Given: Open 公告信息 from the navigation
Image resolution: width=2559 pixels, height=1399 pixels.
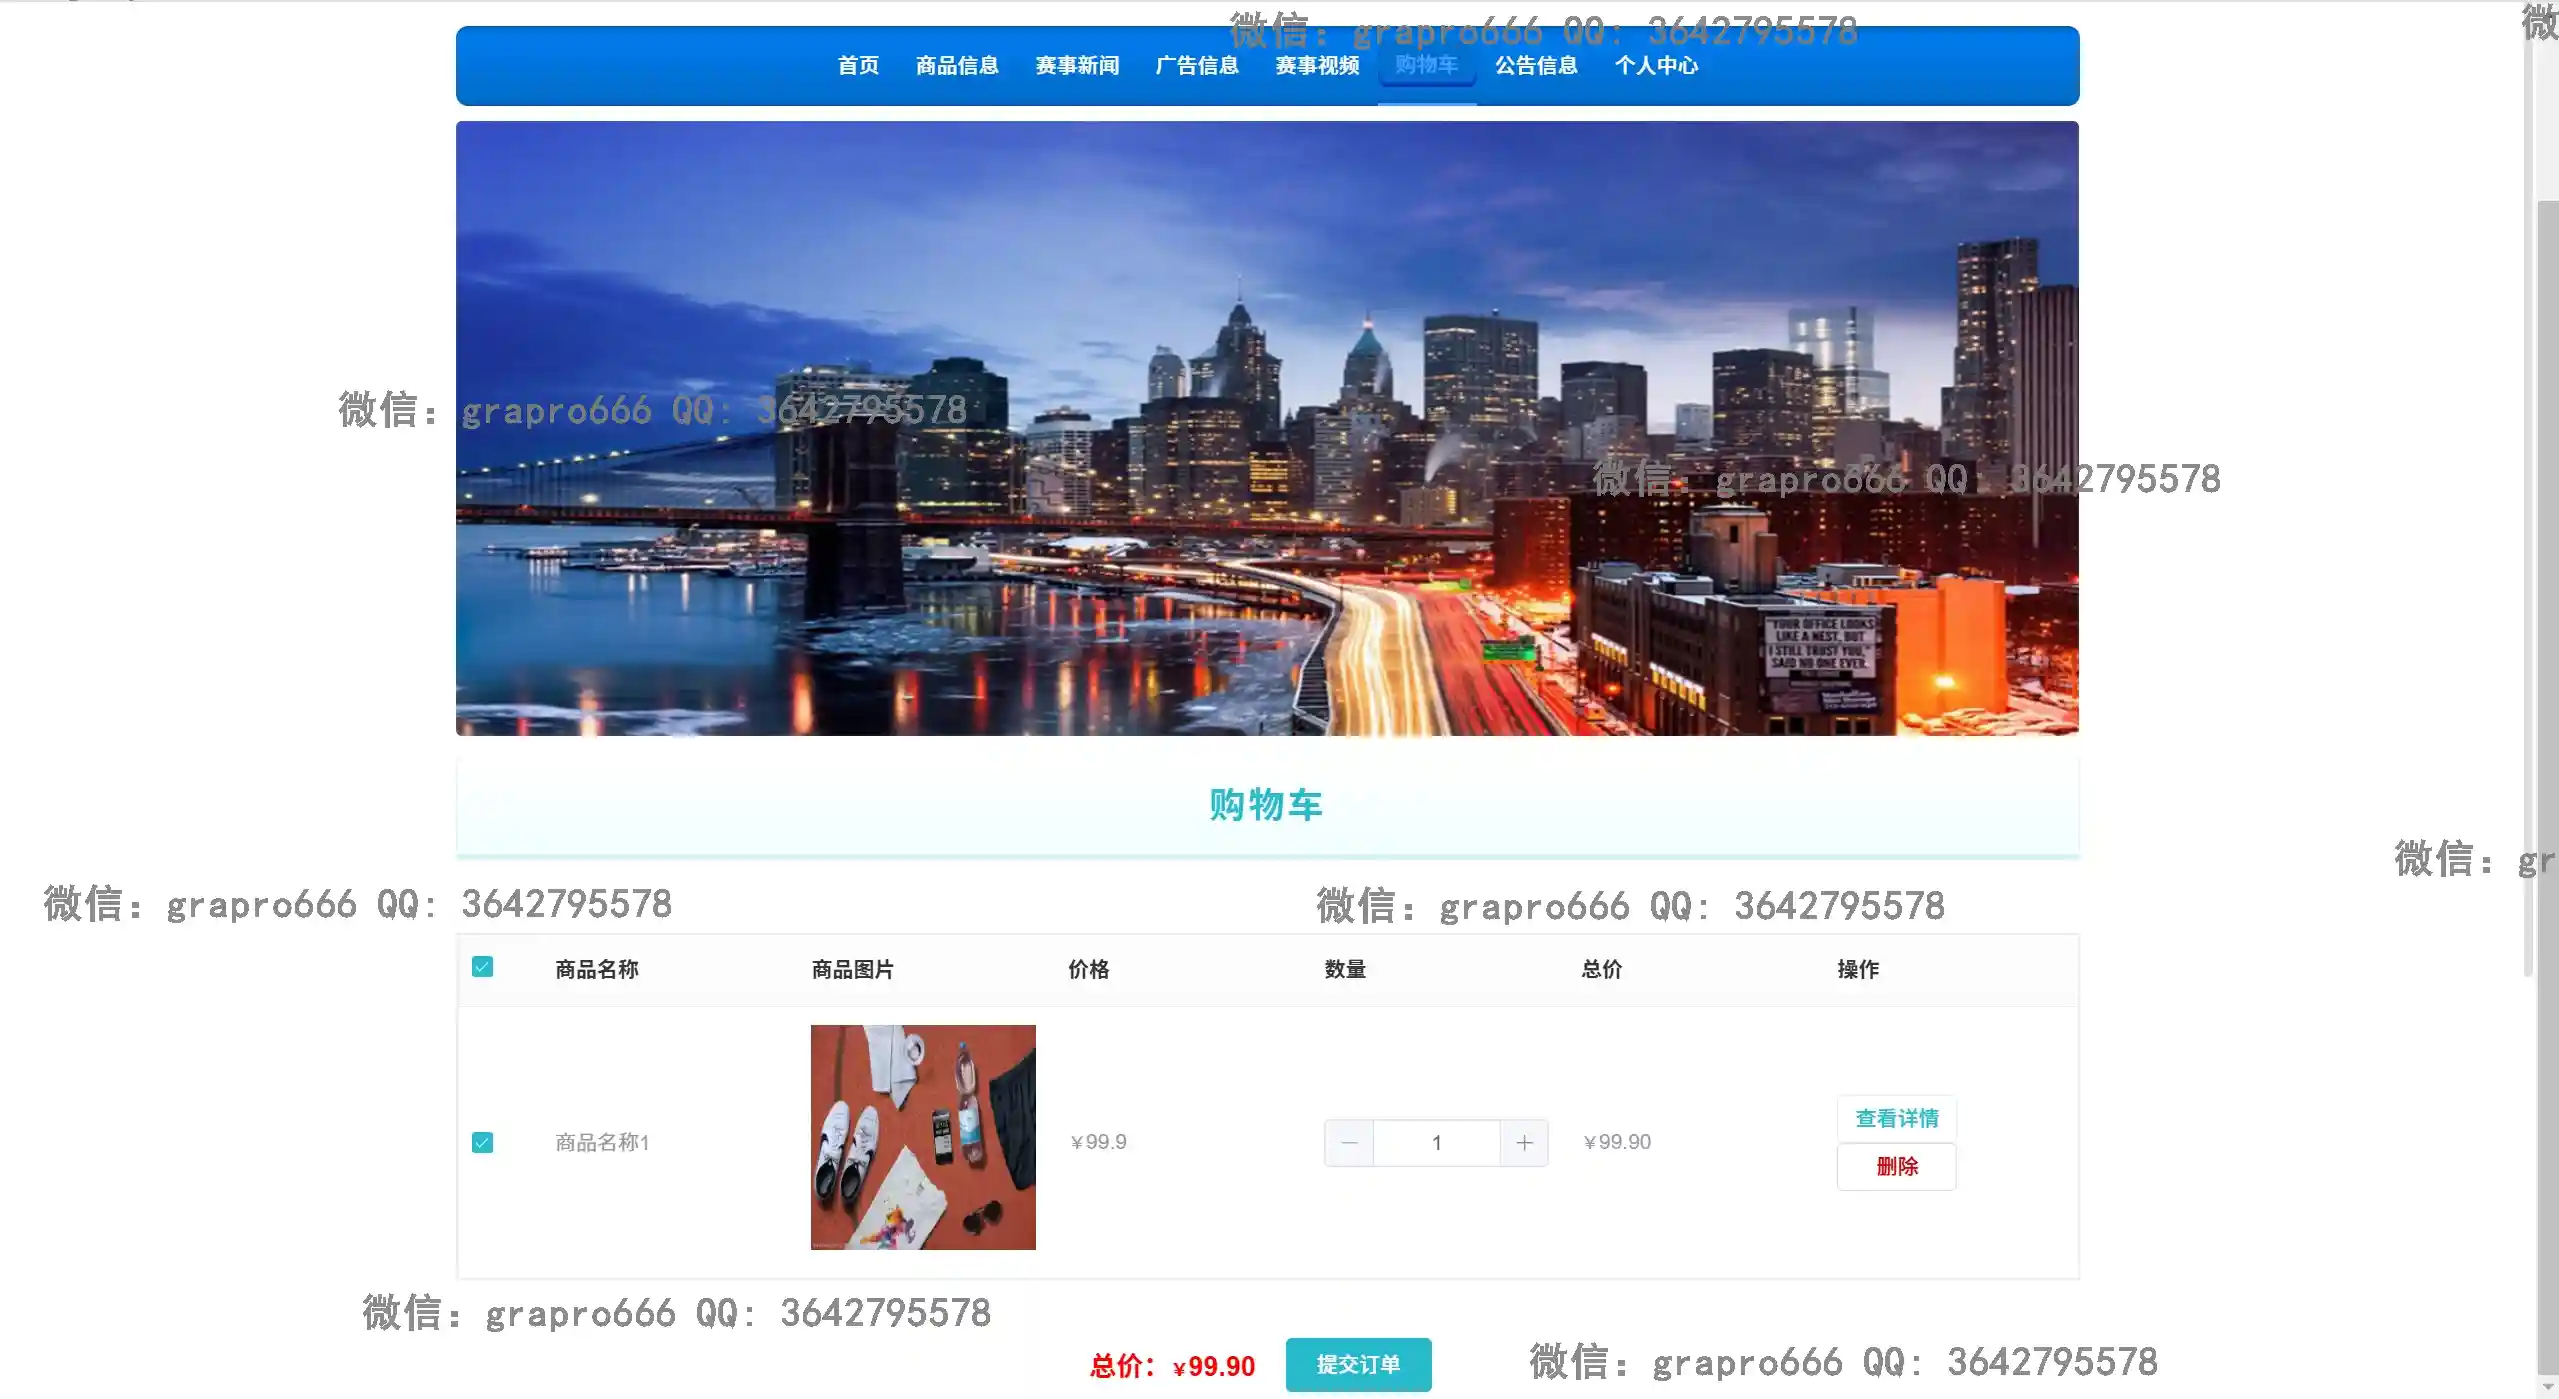Looking at the screenshot, I should [x=1536, y=66].
